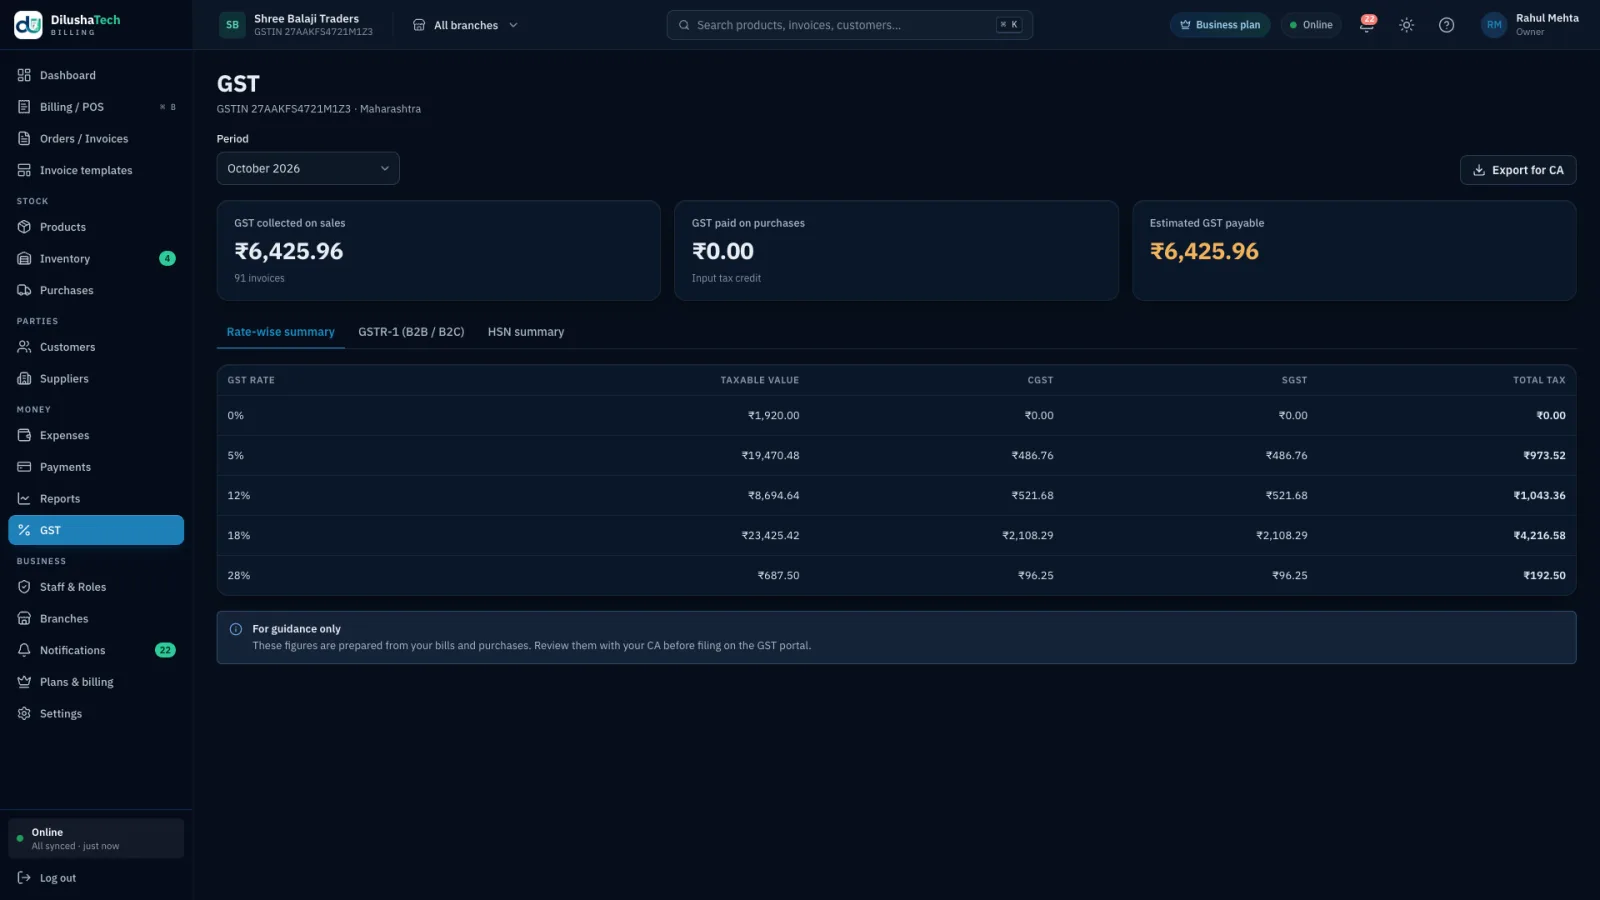Click the Reports chart icon in sidebar
Image resolution: width=1600 pixels, height=900 pixels.
[24, 499]
